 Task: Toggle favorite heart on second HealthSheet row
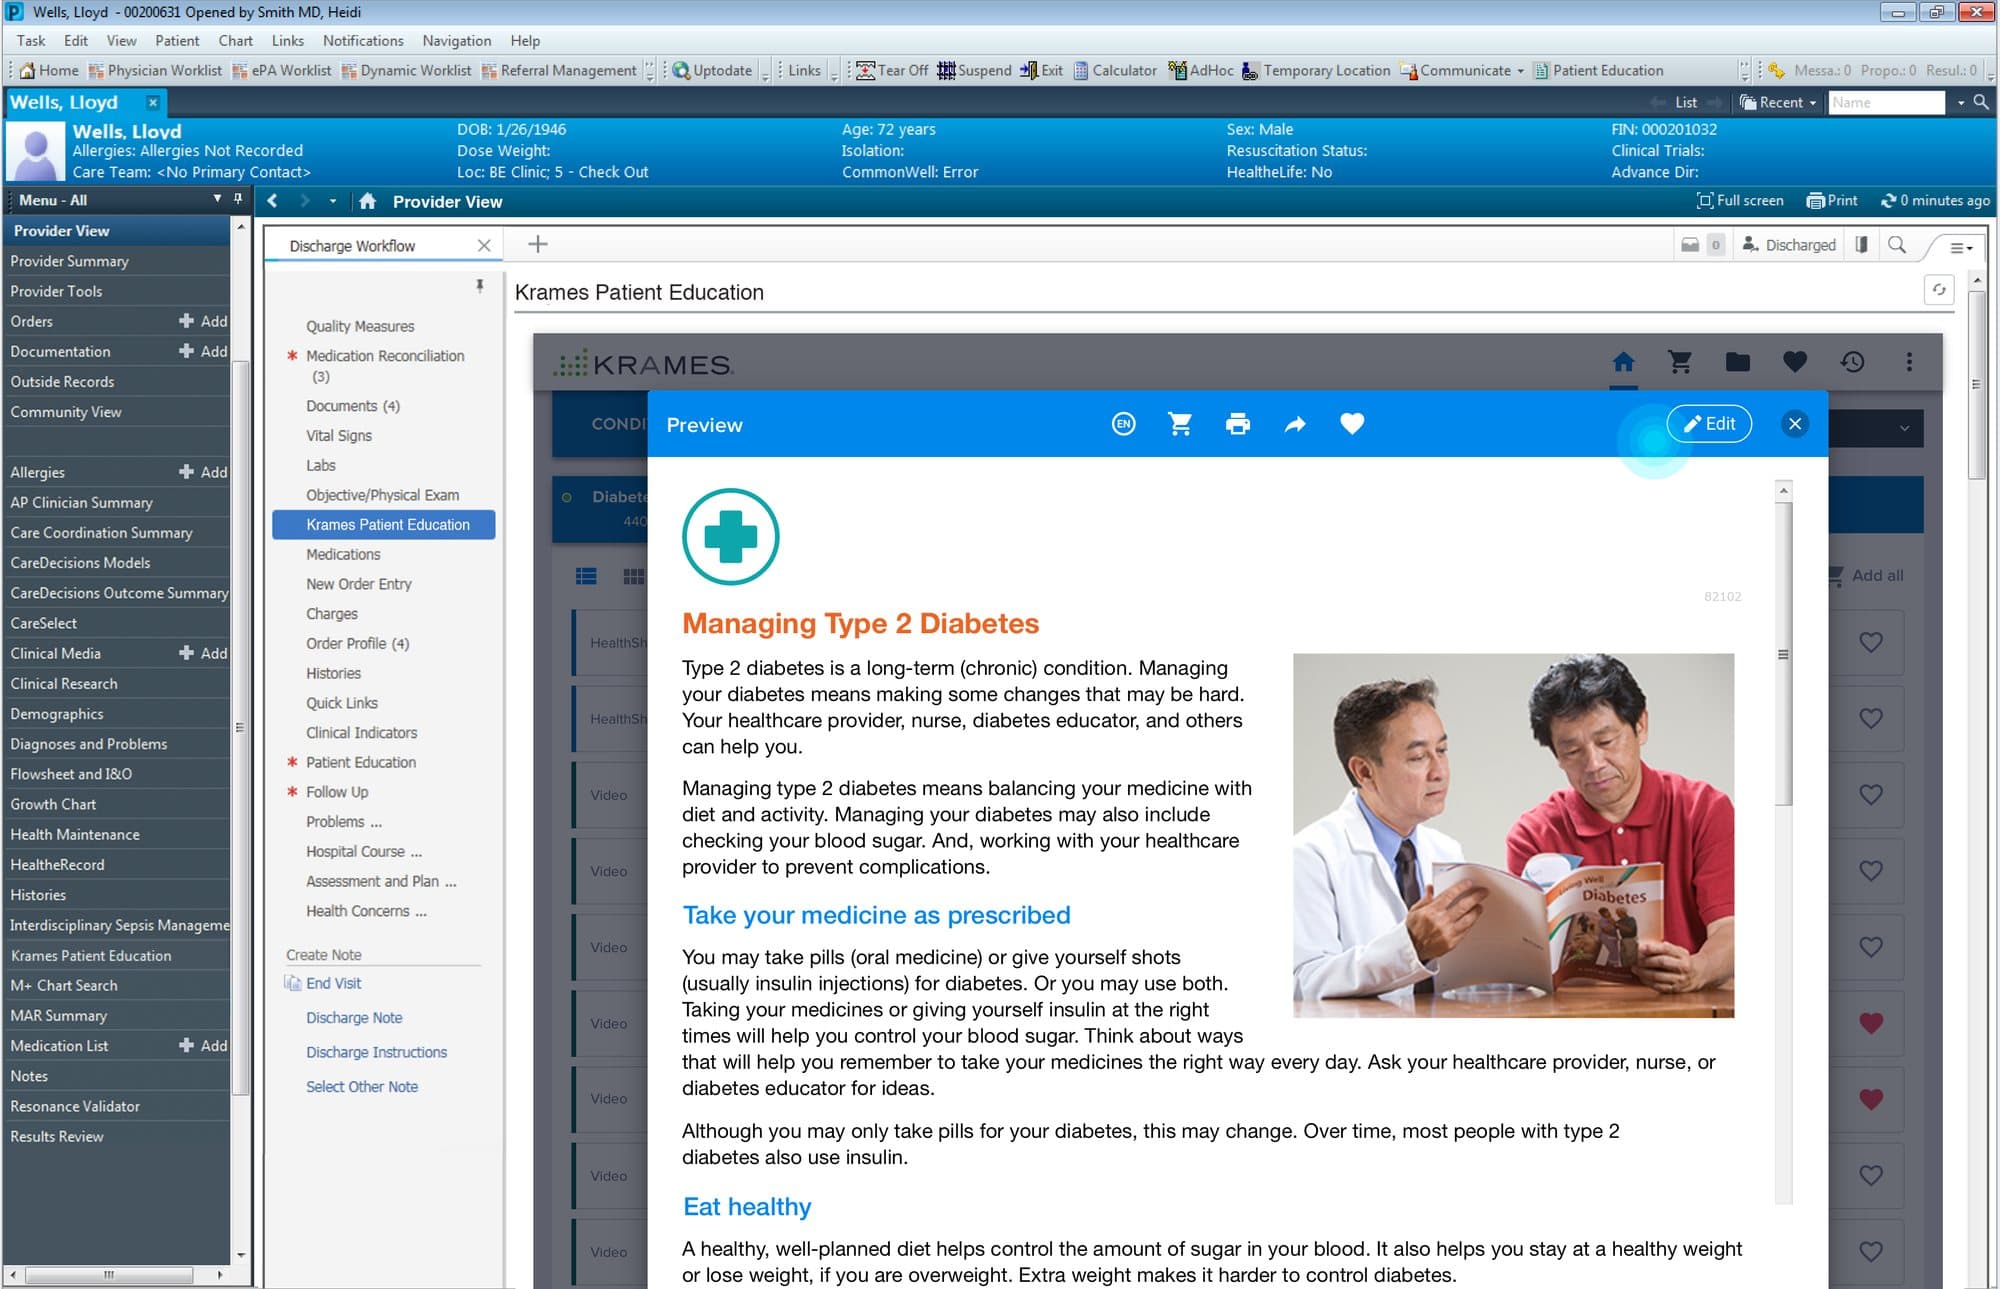click(1871, 718)
